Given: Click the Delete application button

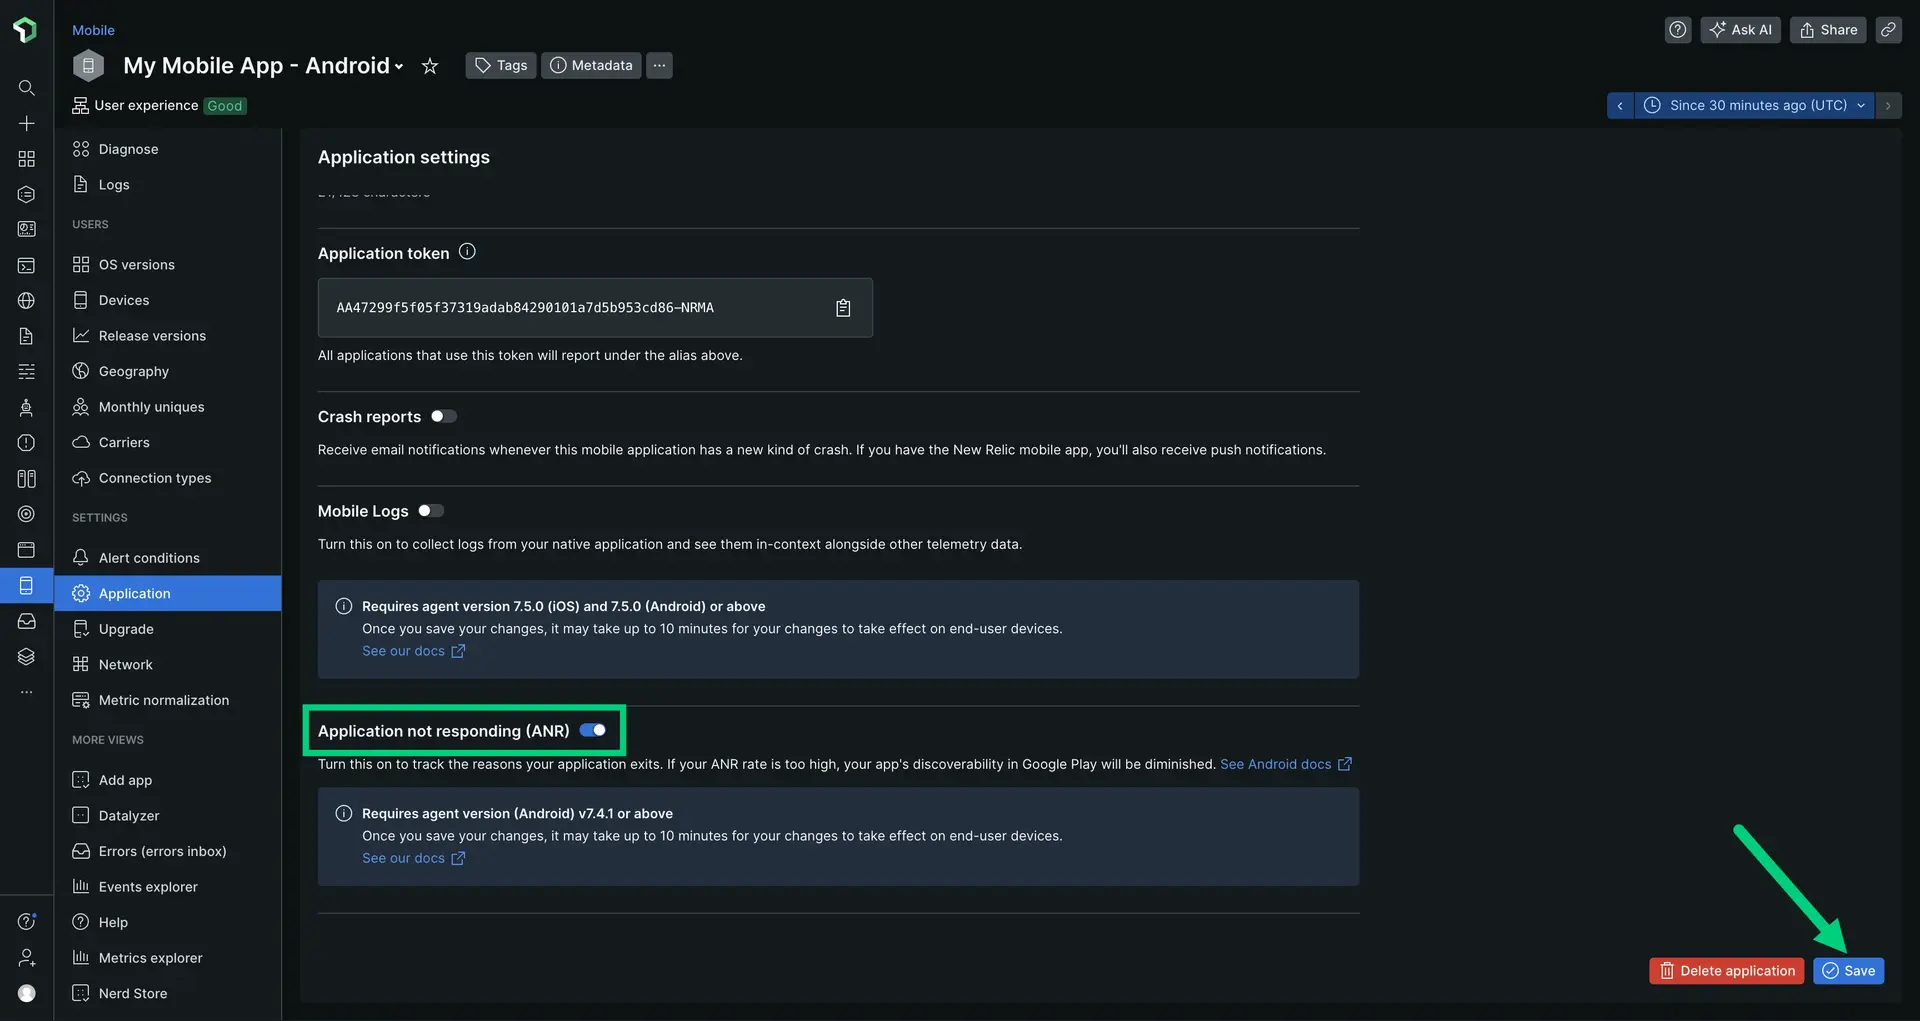Looking at the screenshot, I should 1726,971.
